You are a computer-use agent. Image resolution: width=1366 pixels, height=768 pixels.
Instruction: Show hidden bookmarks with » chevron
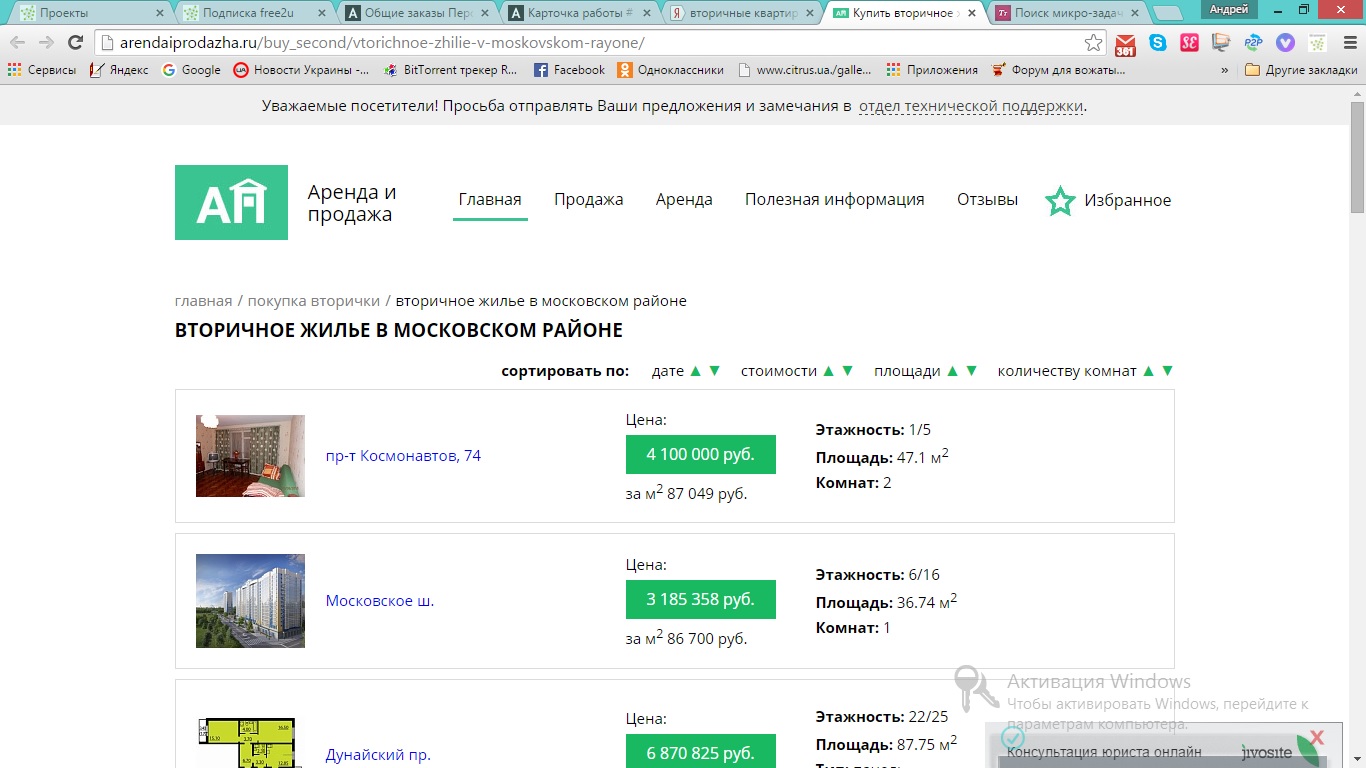point(1225,70)
